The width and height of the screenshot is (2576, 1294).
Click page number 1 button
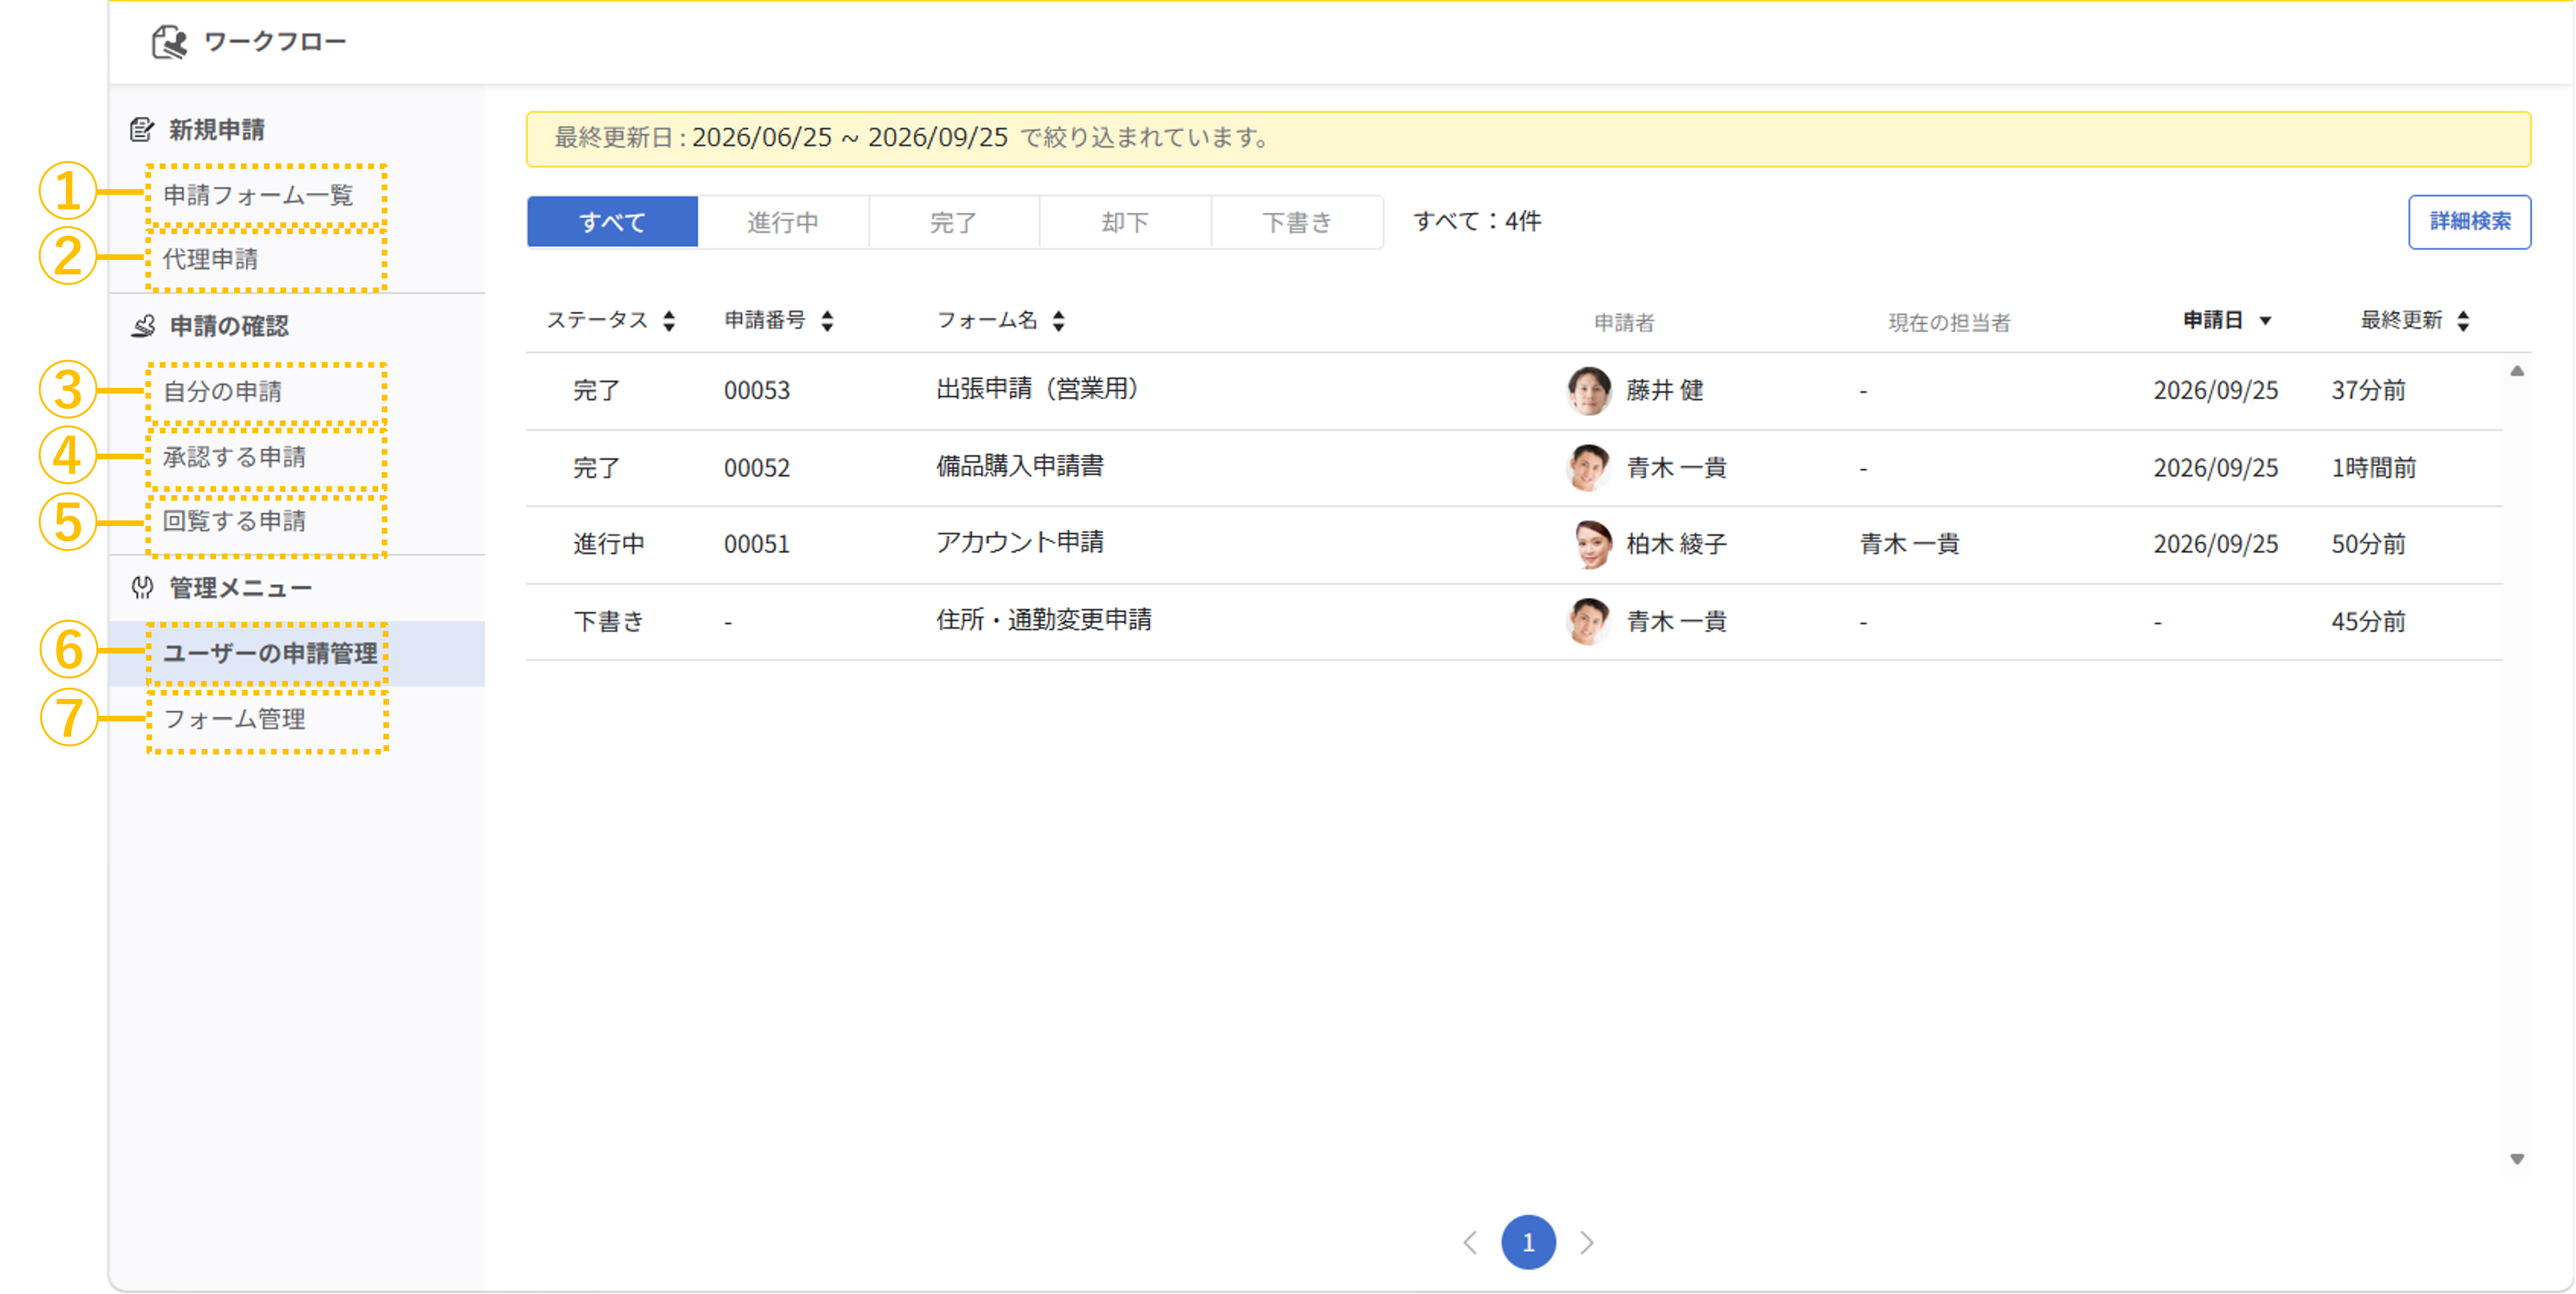pyautogui.click(x=1528, y=1242)
